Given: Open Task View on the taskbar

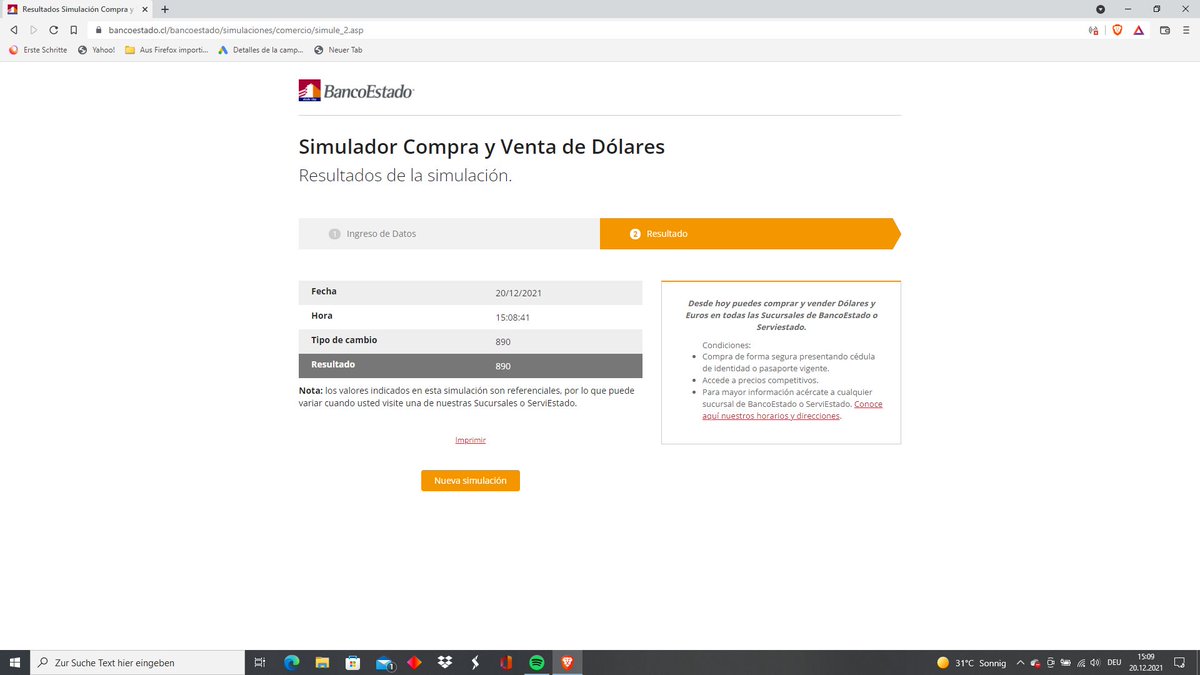Looking at the screenshot, I should point(259,662).
